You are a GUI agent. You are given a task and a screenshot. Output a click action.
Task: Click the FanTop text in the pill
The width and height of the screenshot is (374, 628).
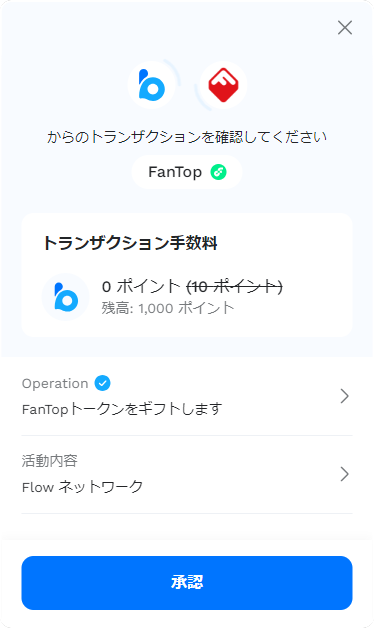(x=175, y=172)
